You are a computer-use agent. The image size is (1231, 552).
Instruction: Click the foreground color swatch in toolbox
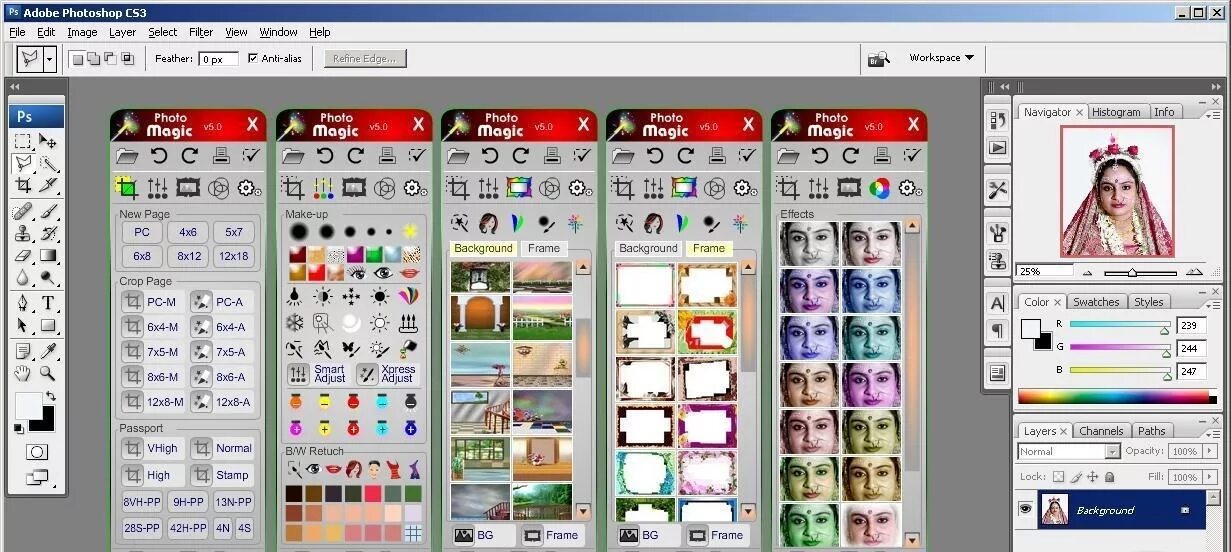pos(28,406)
